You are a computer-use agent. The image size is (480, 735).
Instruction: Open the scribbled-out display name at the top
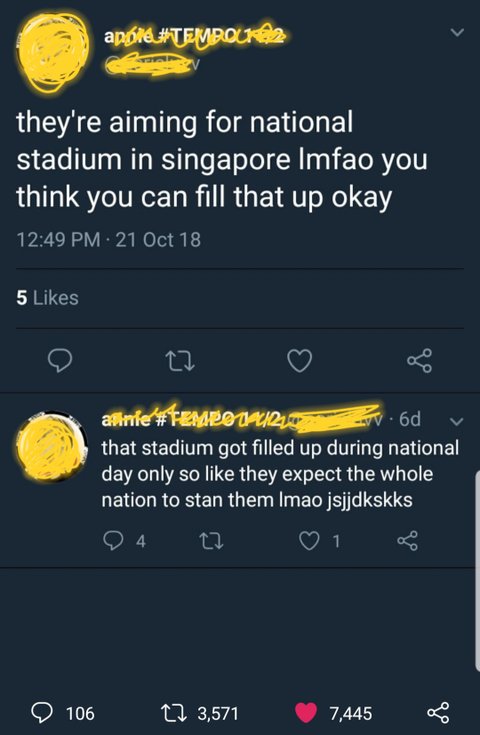point(194,36)
